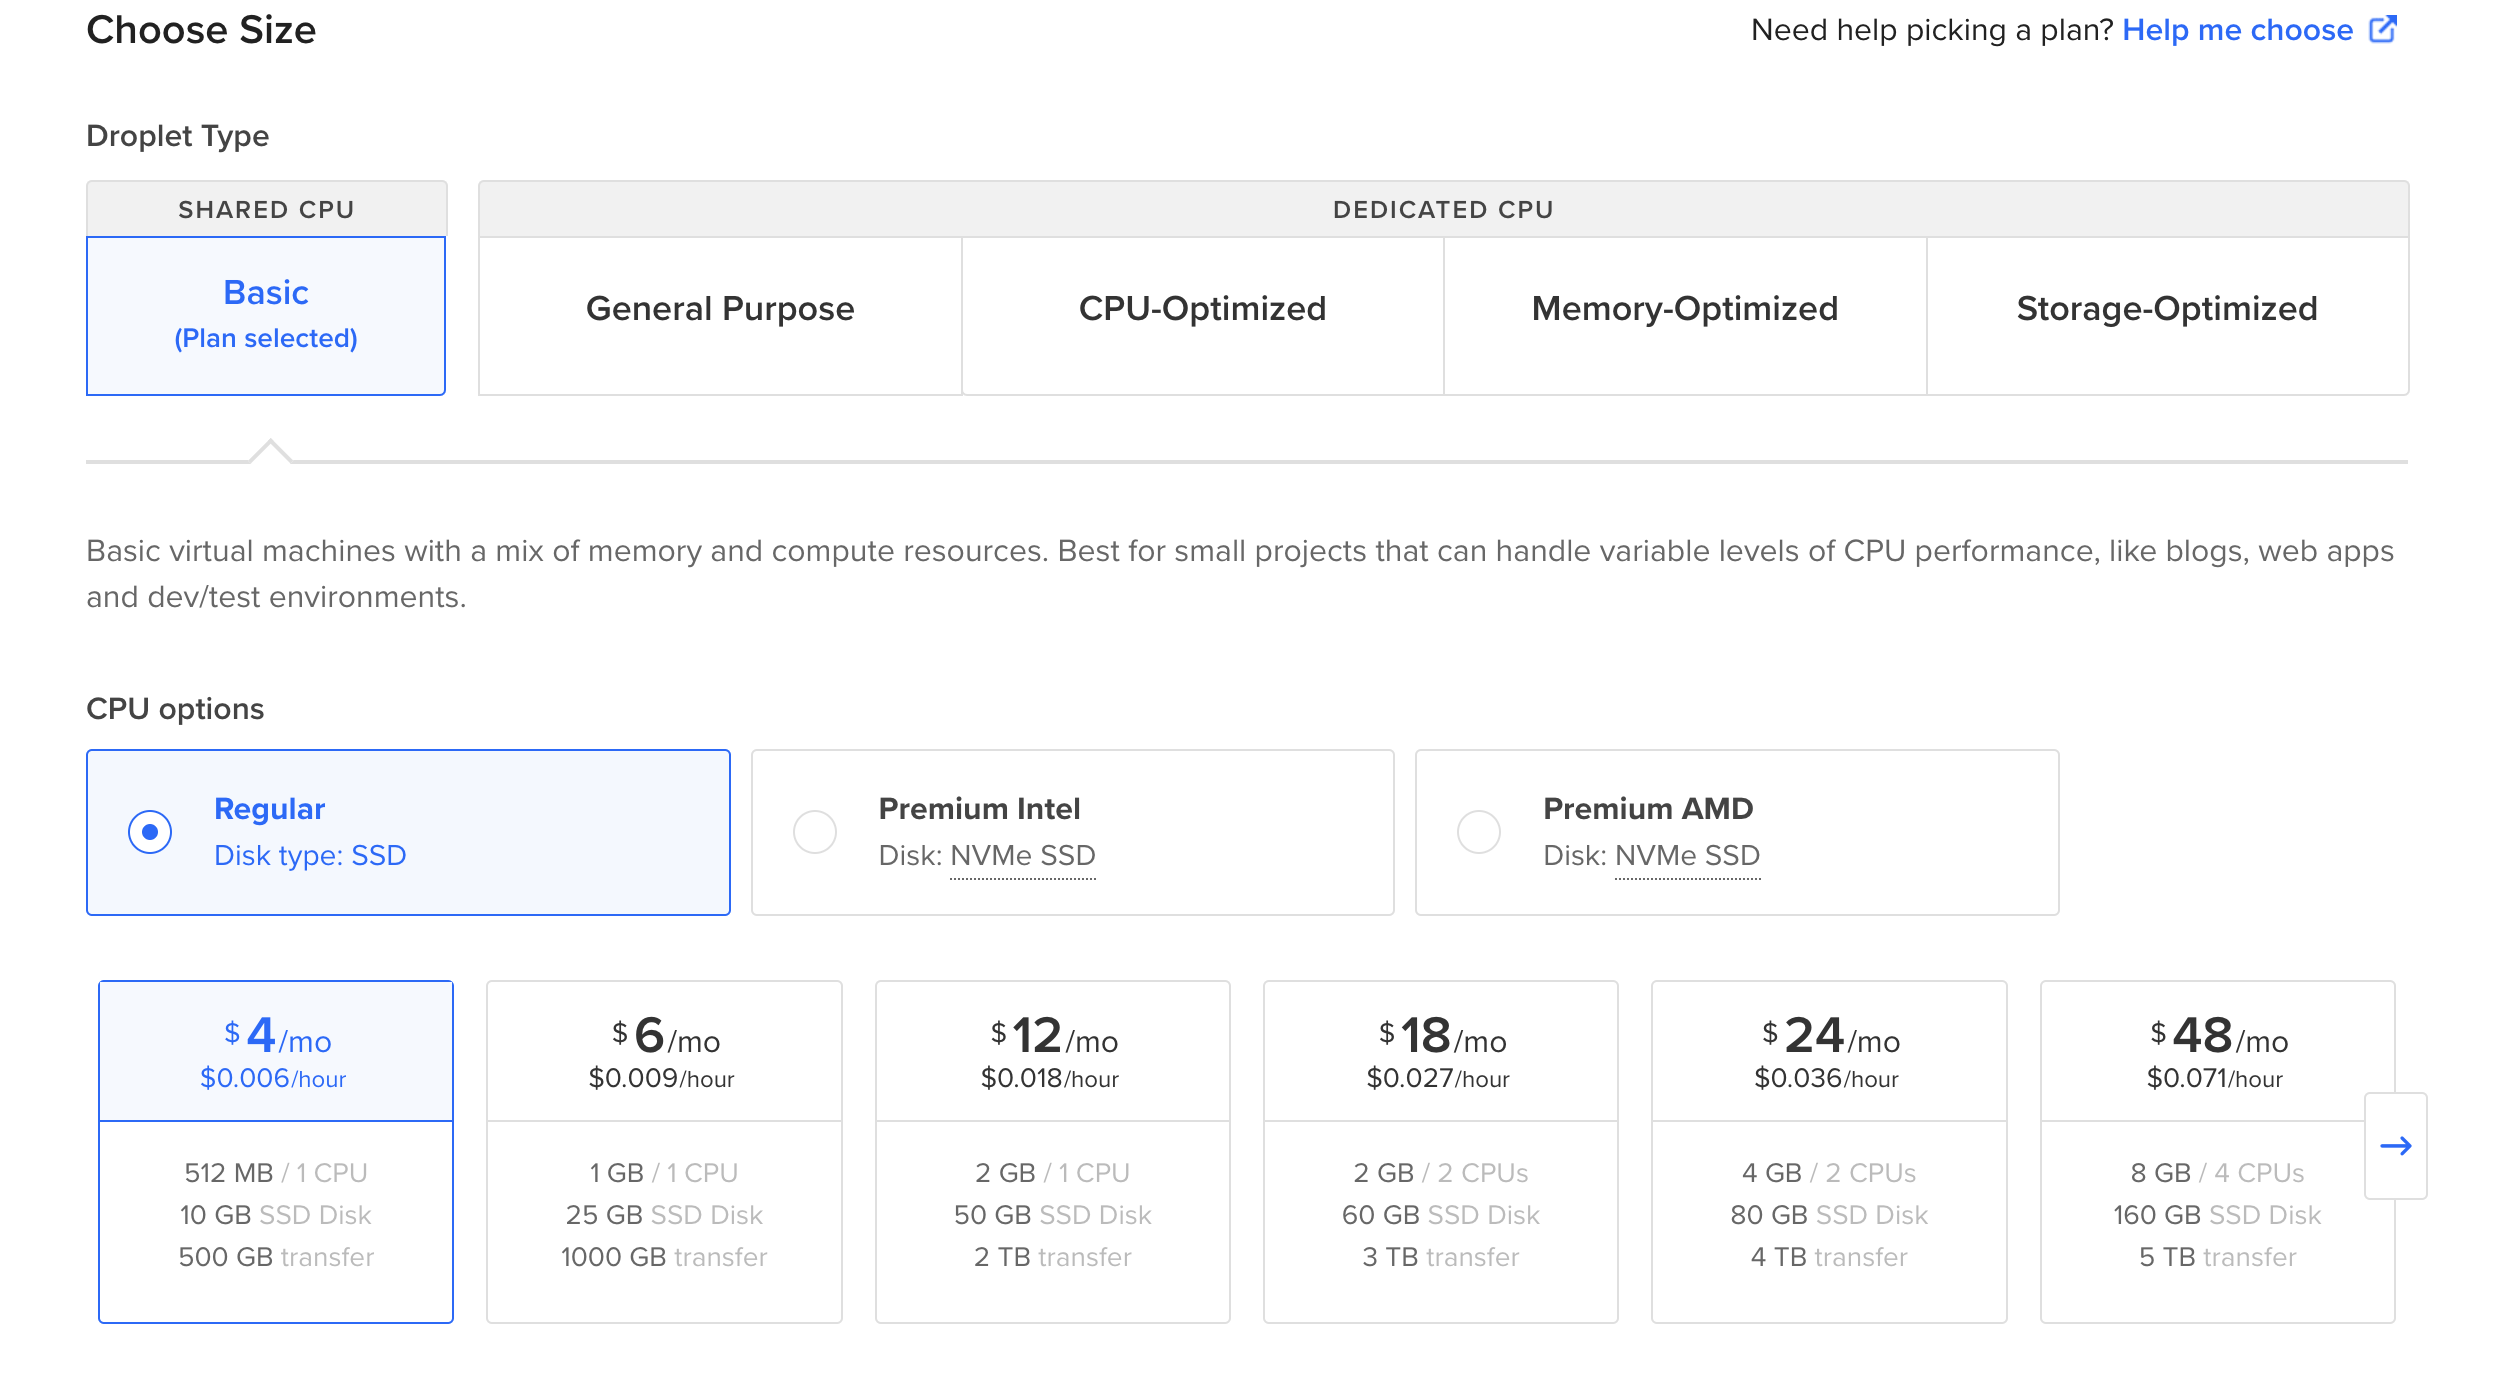This screenshot has height=1398, width=2502.
Task: Click the 1 GB / 1 CPU spec
Action: click(x=664, y=1173)
